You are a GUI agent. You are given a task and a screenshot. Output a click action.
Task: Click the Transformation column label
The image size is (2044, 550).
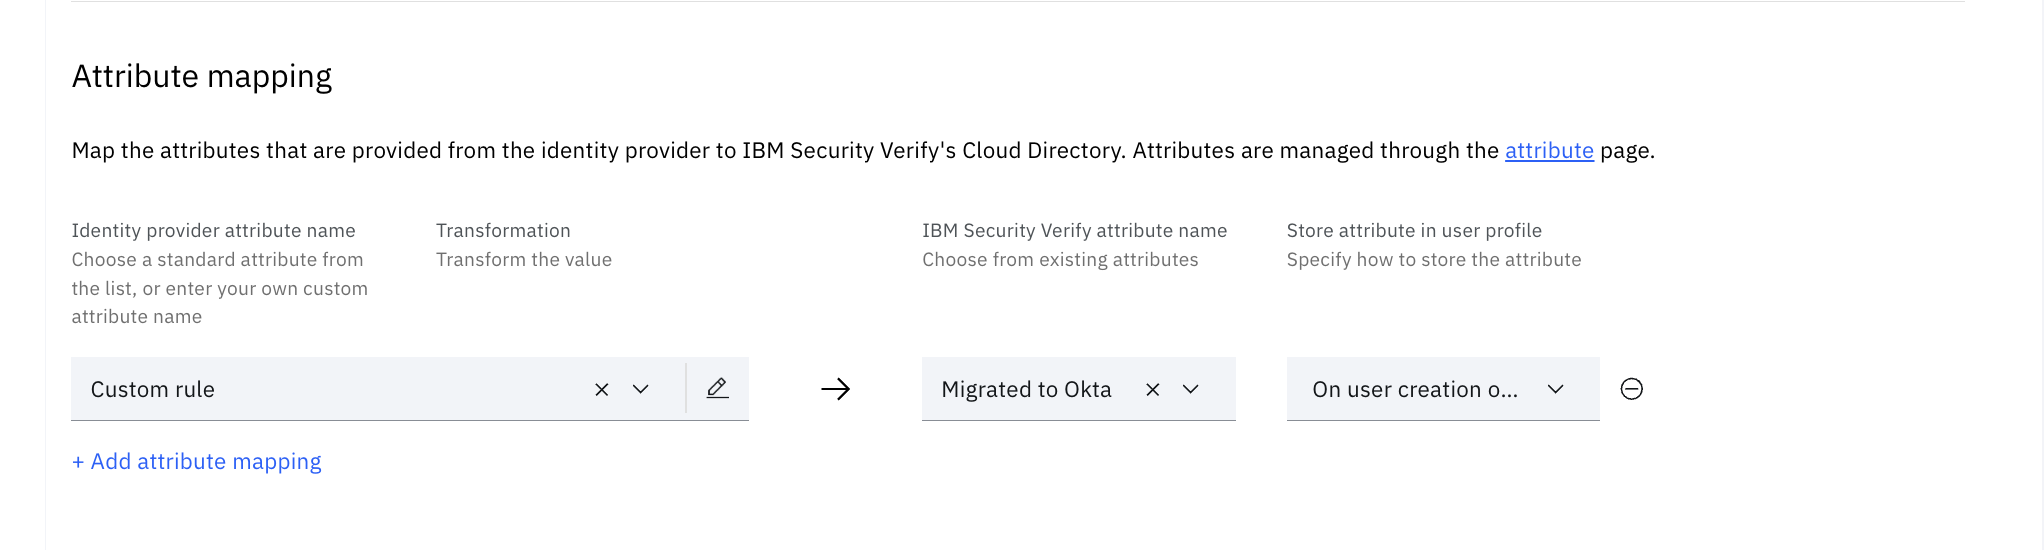coord(503,231)
